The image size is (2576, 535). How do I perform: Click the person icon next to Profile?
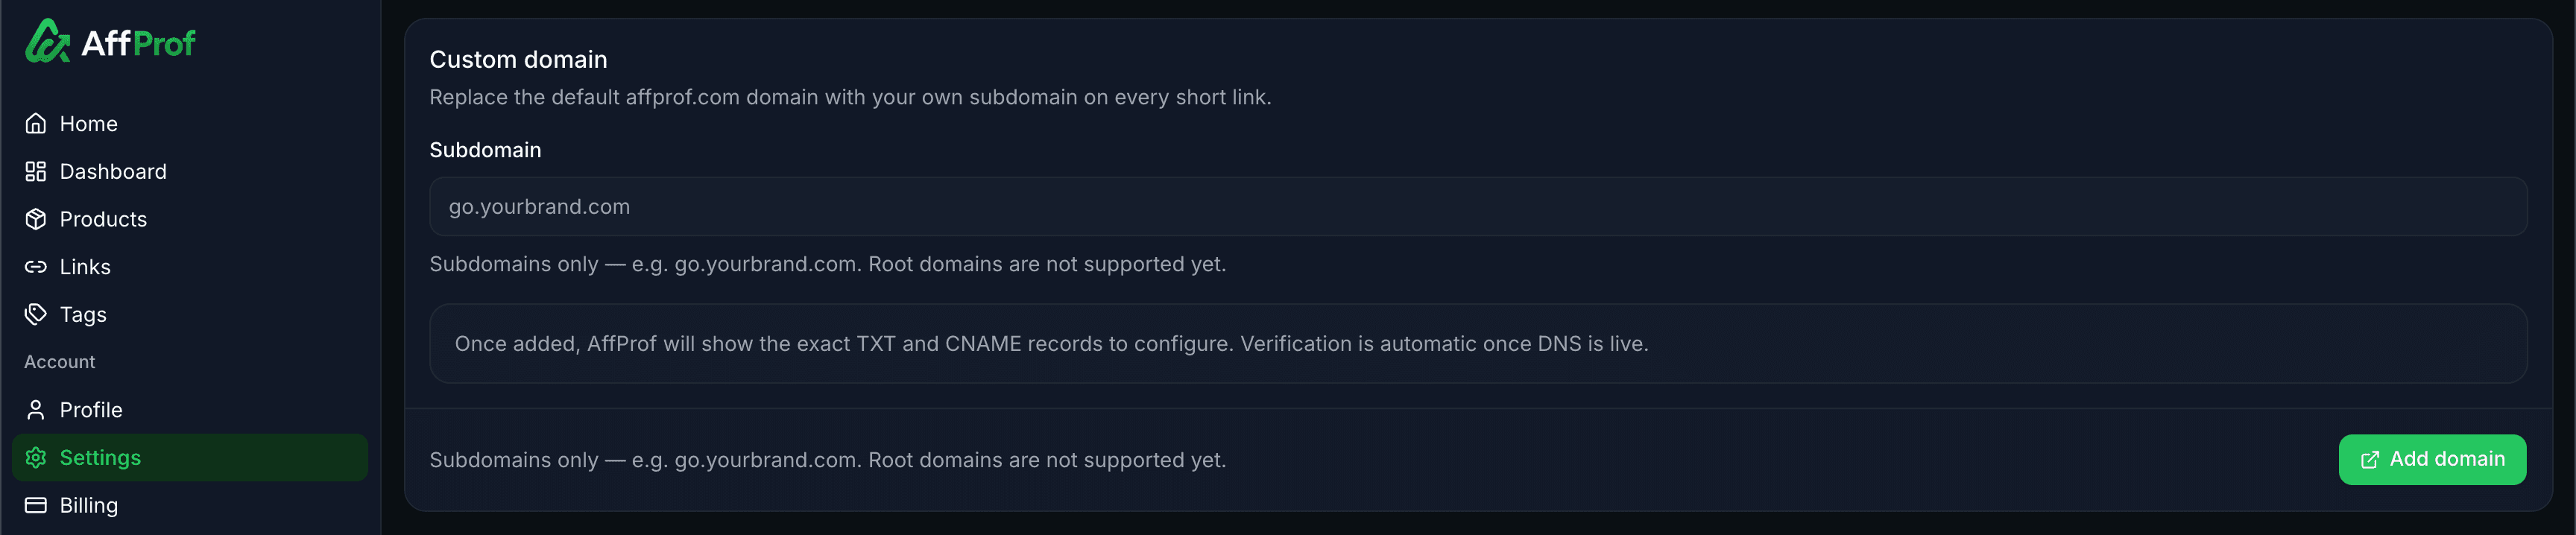(36, 409)
